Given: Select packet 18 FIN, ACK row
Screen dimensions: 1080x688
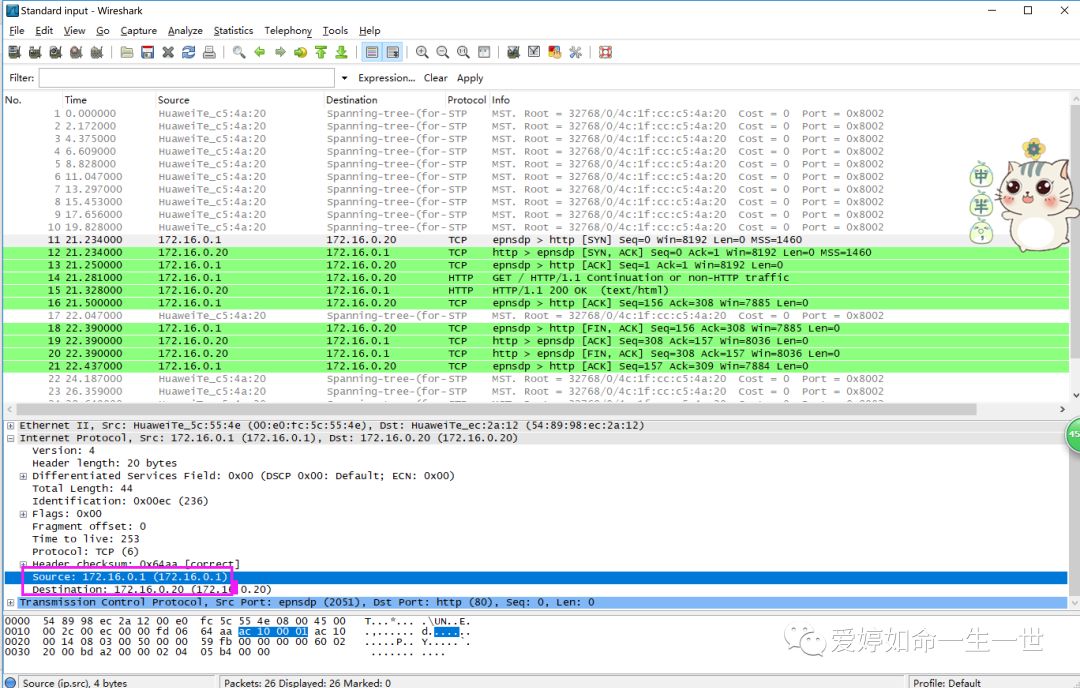Looking at the screenshot, I should (536, 328).
